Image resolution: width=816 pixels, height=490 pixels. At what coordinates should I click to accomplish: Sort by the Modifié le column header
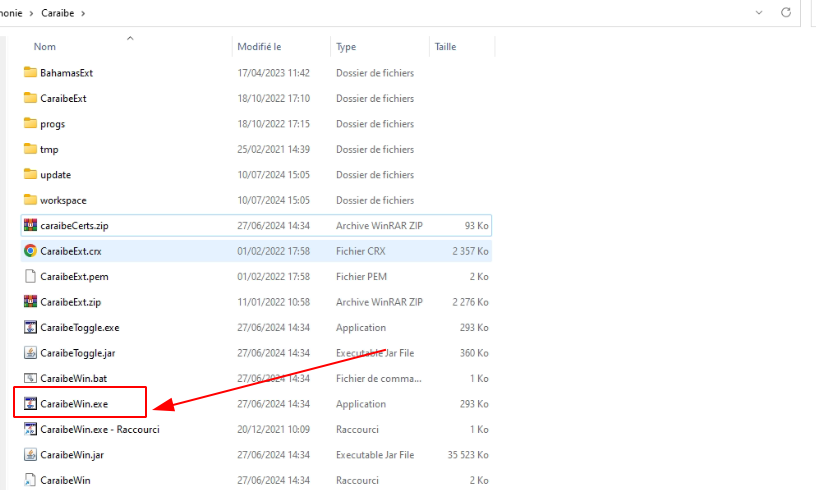click(259, 47)
